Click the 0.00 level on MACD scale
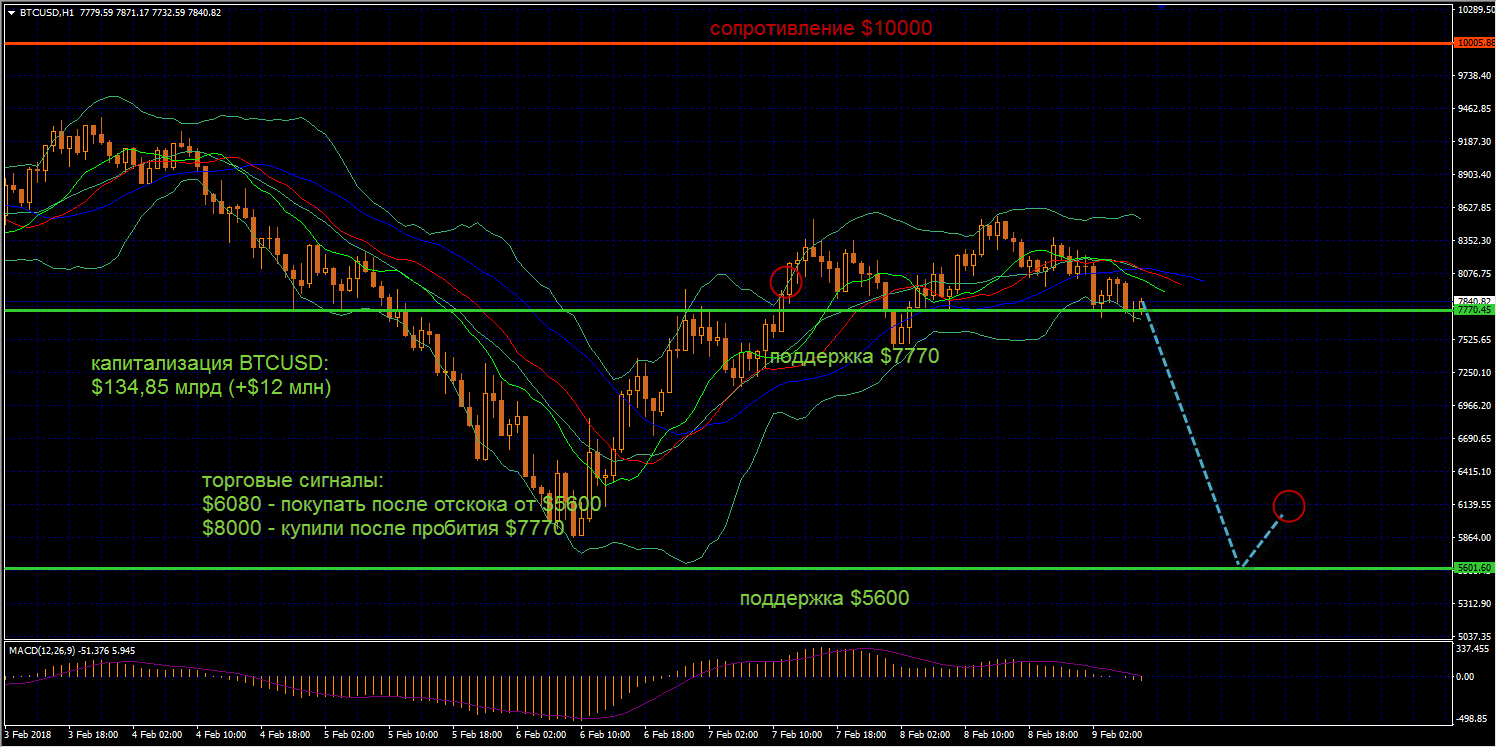 coord(1467,677)
